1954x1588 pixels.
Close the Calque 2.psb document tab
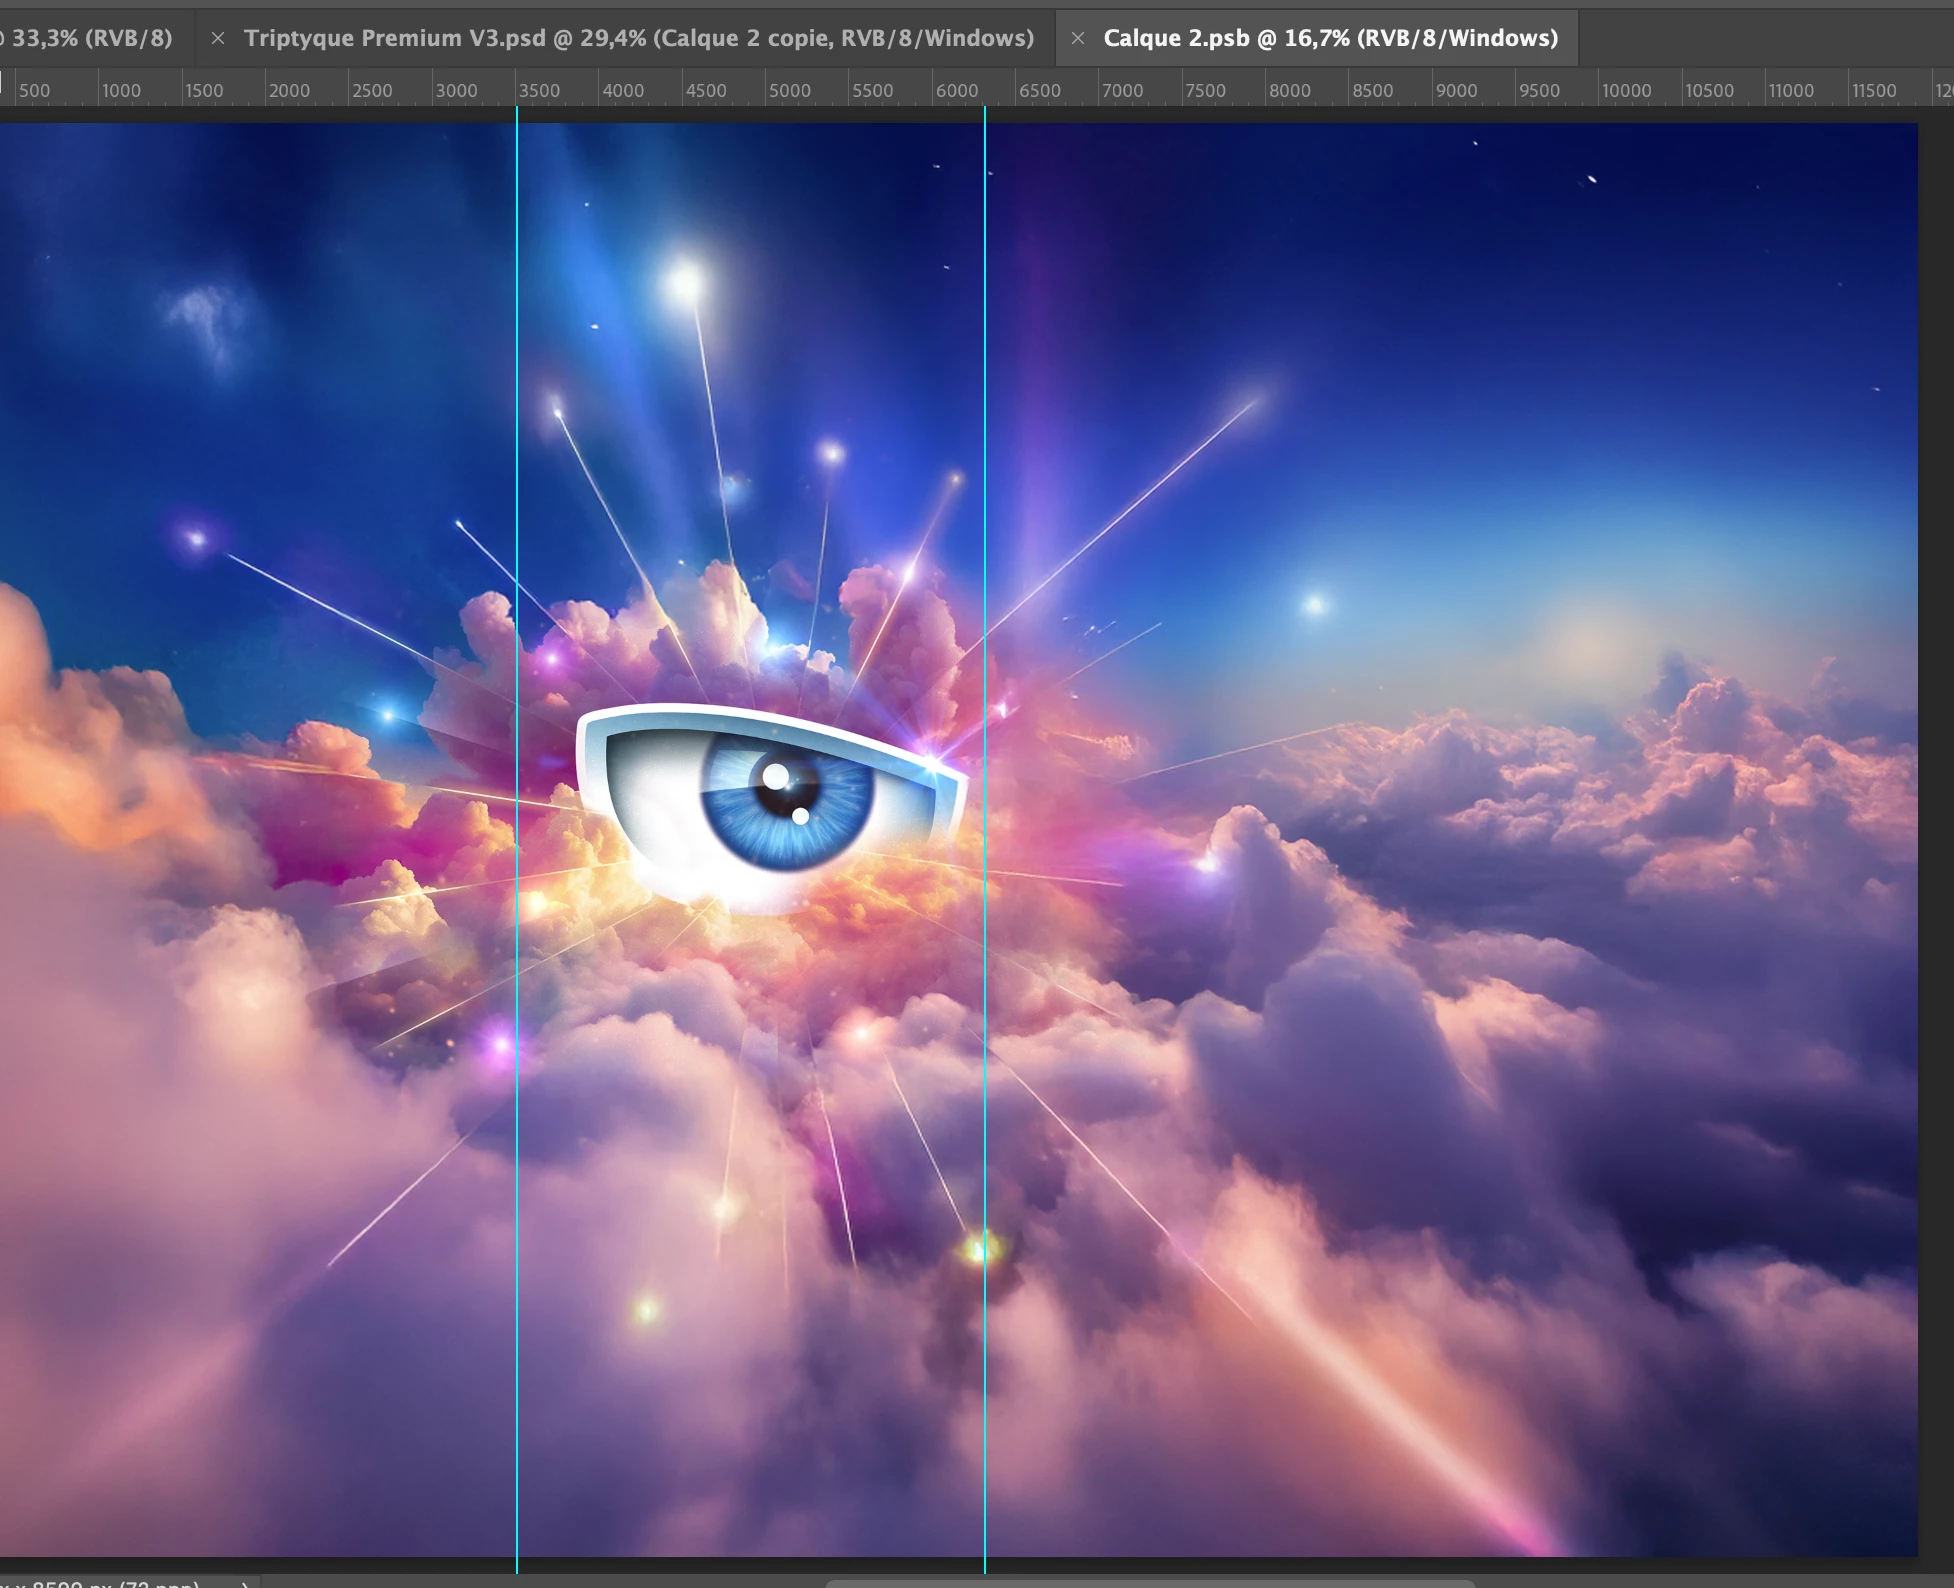[x=1077, y=38]
